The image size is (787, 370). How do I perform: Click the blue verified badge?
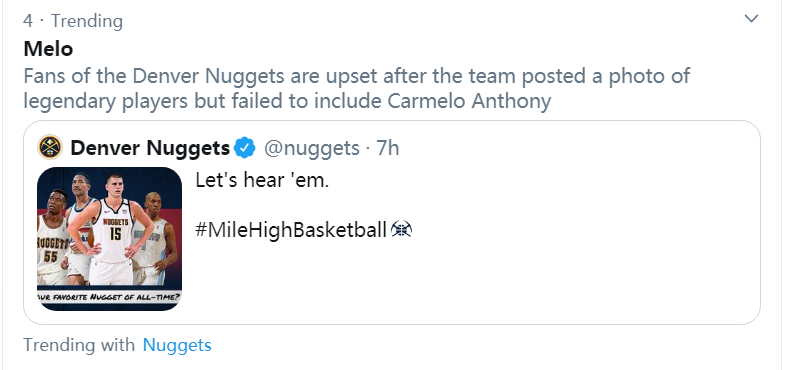(x=245, y=148)
